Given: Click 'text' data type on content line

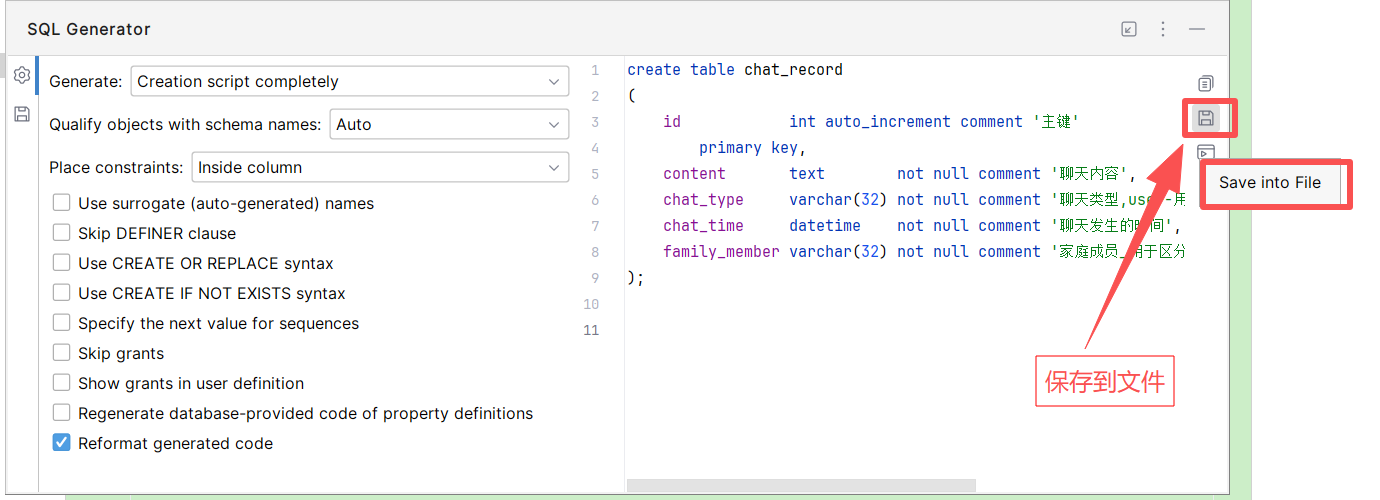Looking at the screenshot, I should click(807, 174).
